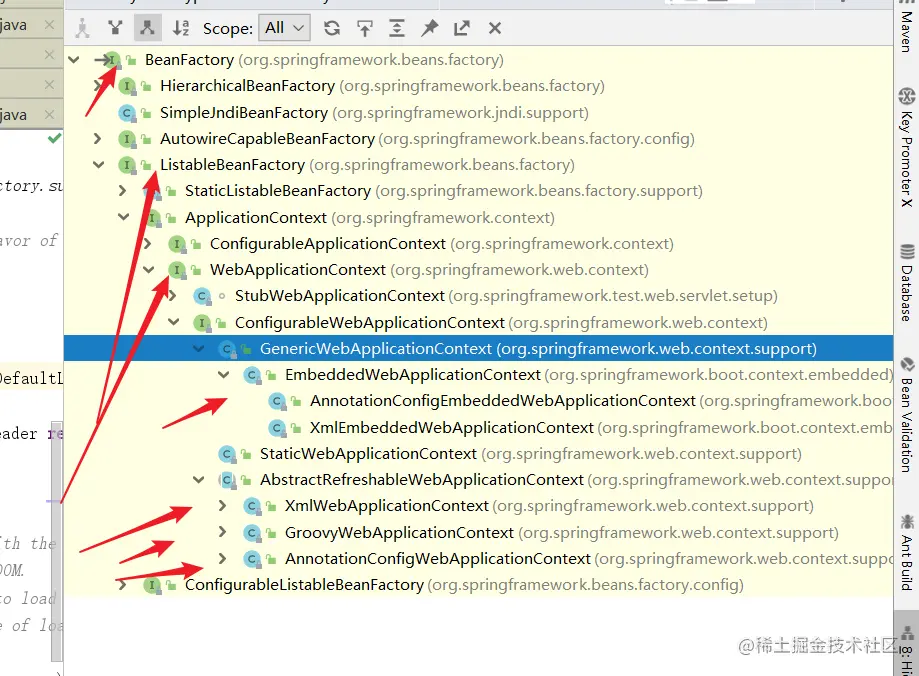
Task: Click the supertypes hierarchy toolbar icon
Action: (115, 28)
